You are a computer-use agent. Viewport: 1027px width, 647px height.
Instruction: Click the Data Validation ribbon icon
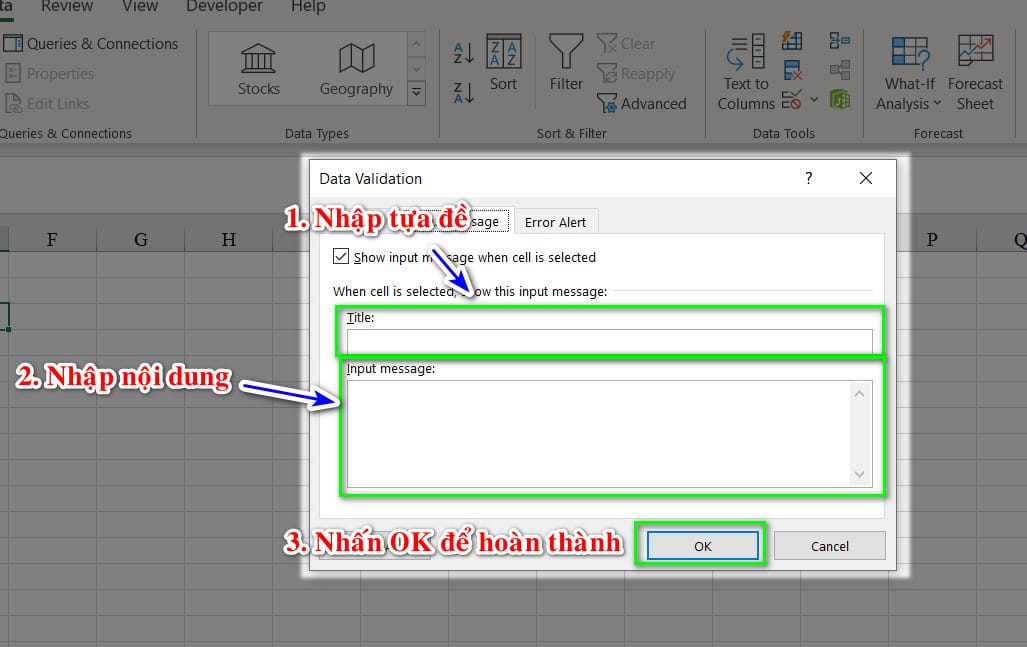[791, 100]
